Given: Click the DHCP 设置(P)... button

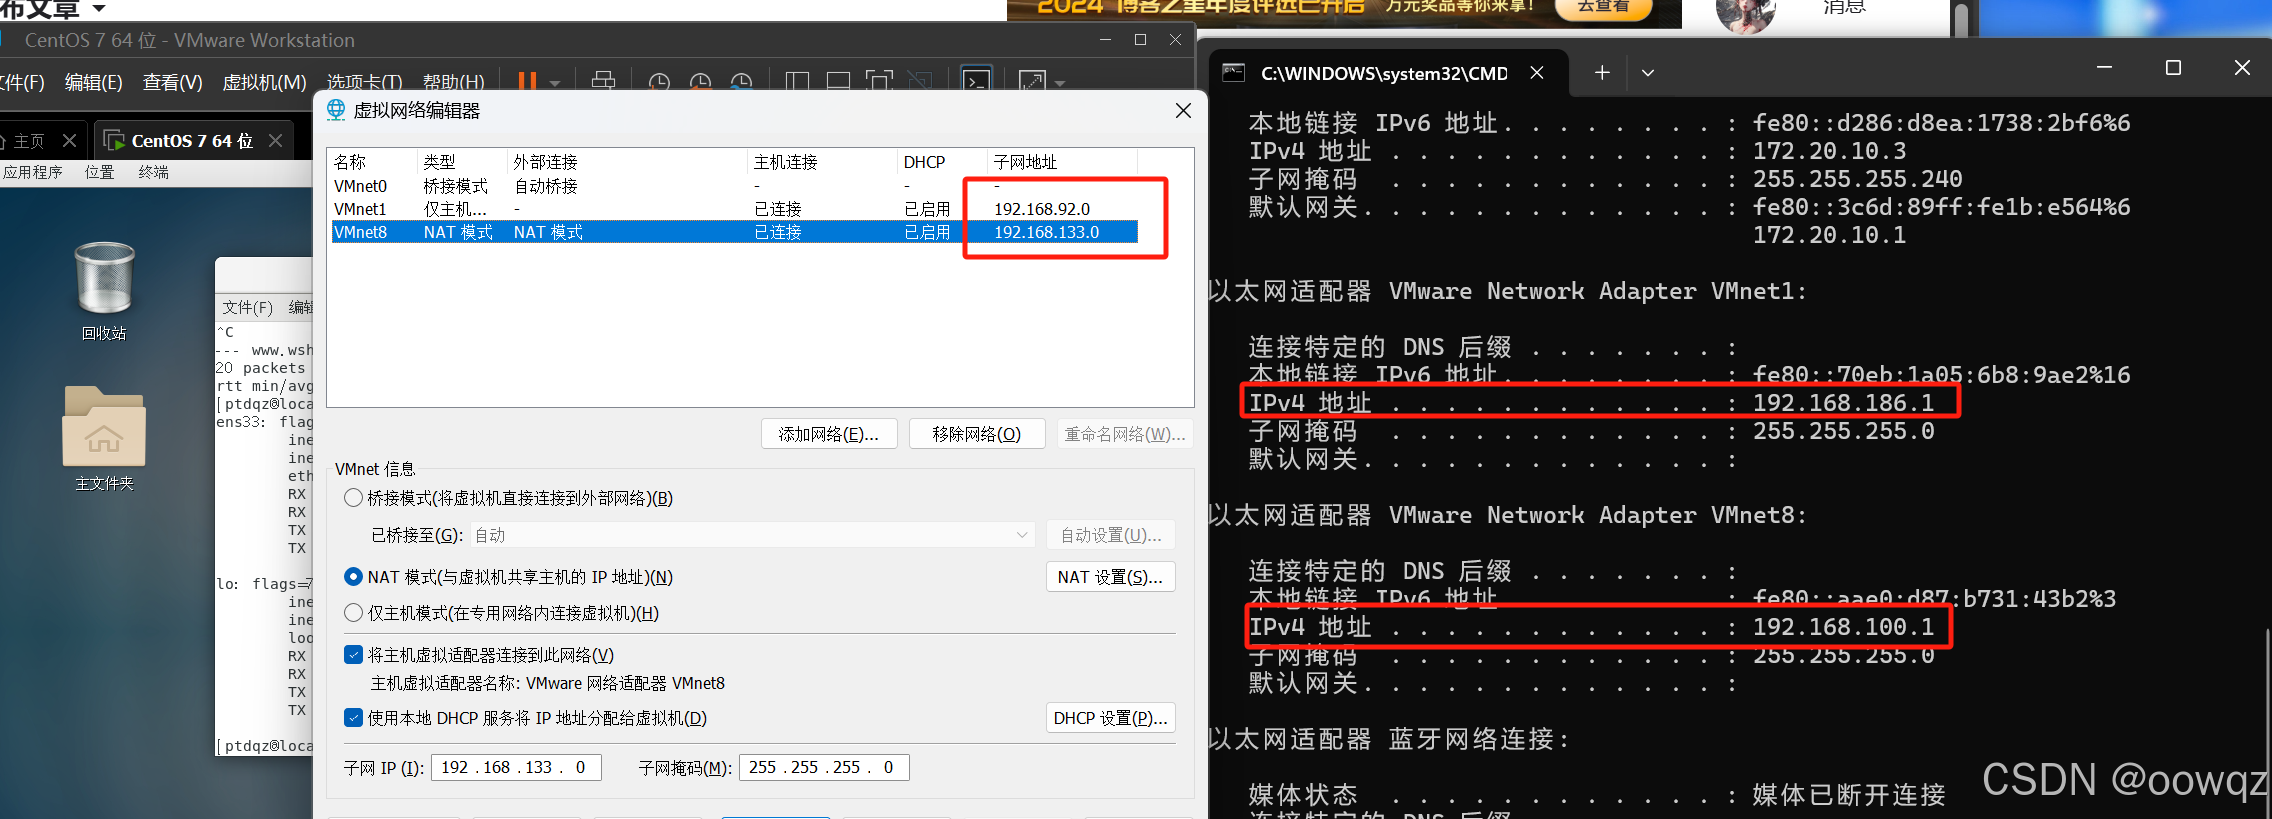Looking at the screenshot, I should (x=1110, y=718).
